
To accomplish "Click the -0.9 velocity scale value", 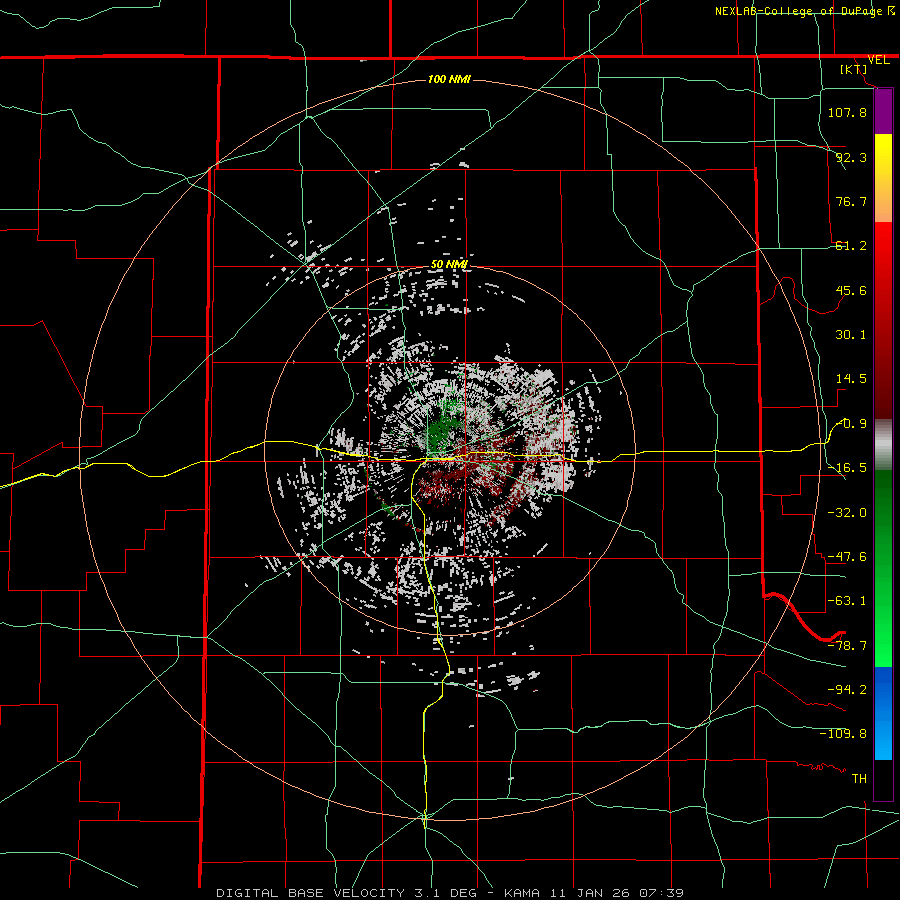I will 851,424.
